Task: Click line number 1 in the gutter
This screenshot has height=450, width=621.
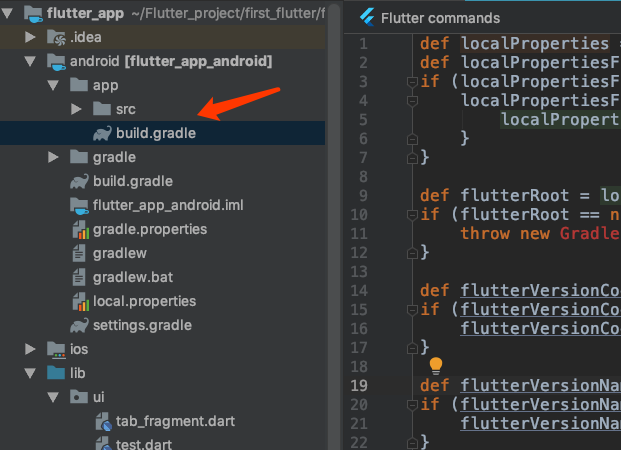Action: click(363, 44)
